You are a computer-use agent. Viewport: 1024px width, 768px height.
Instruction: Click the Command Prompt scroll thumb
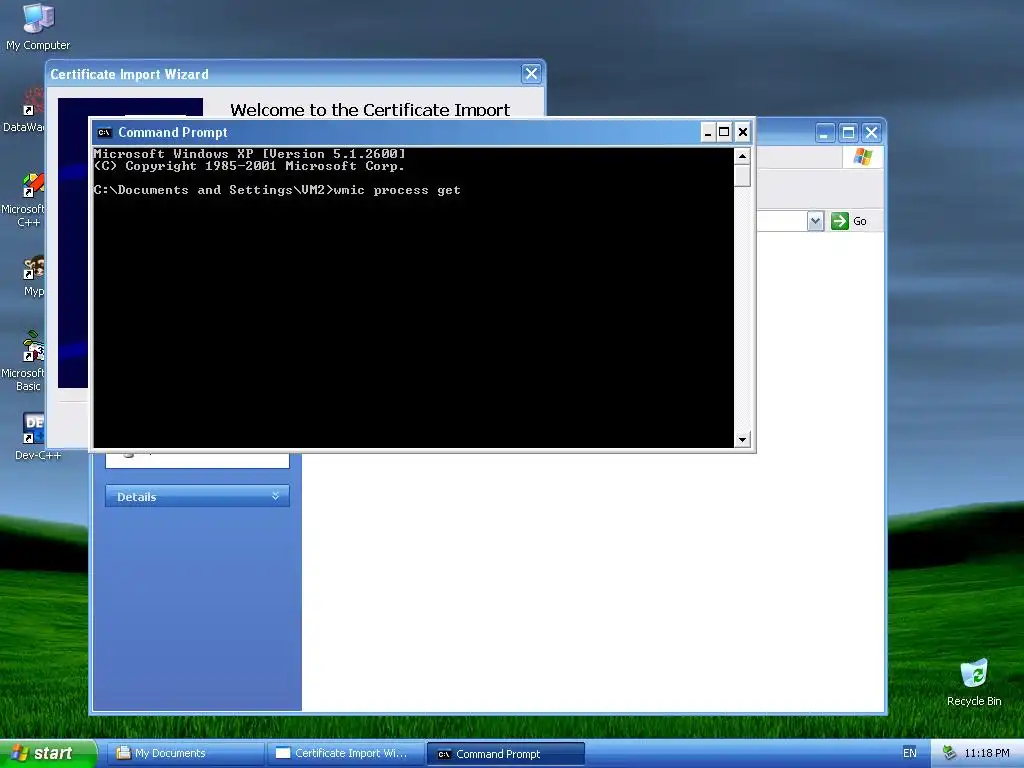(742, 176)
